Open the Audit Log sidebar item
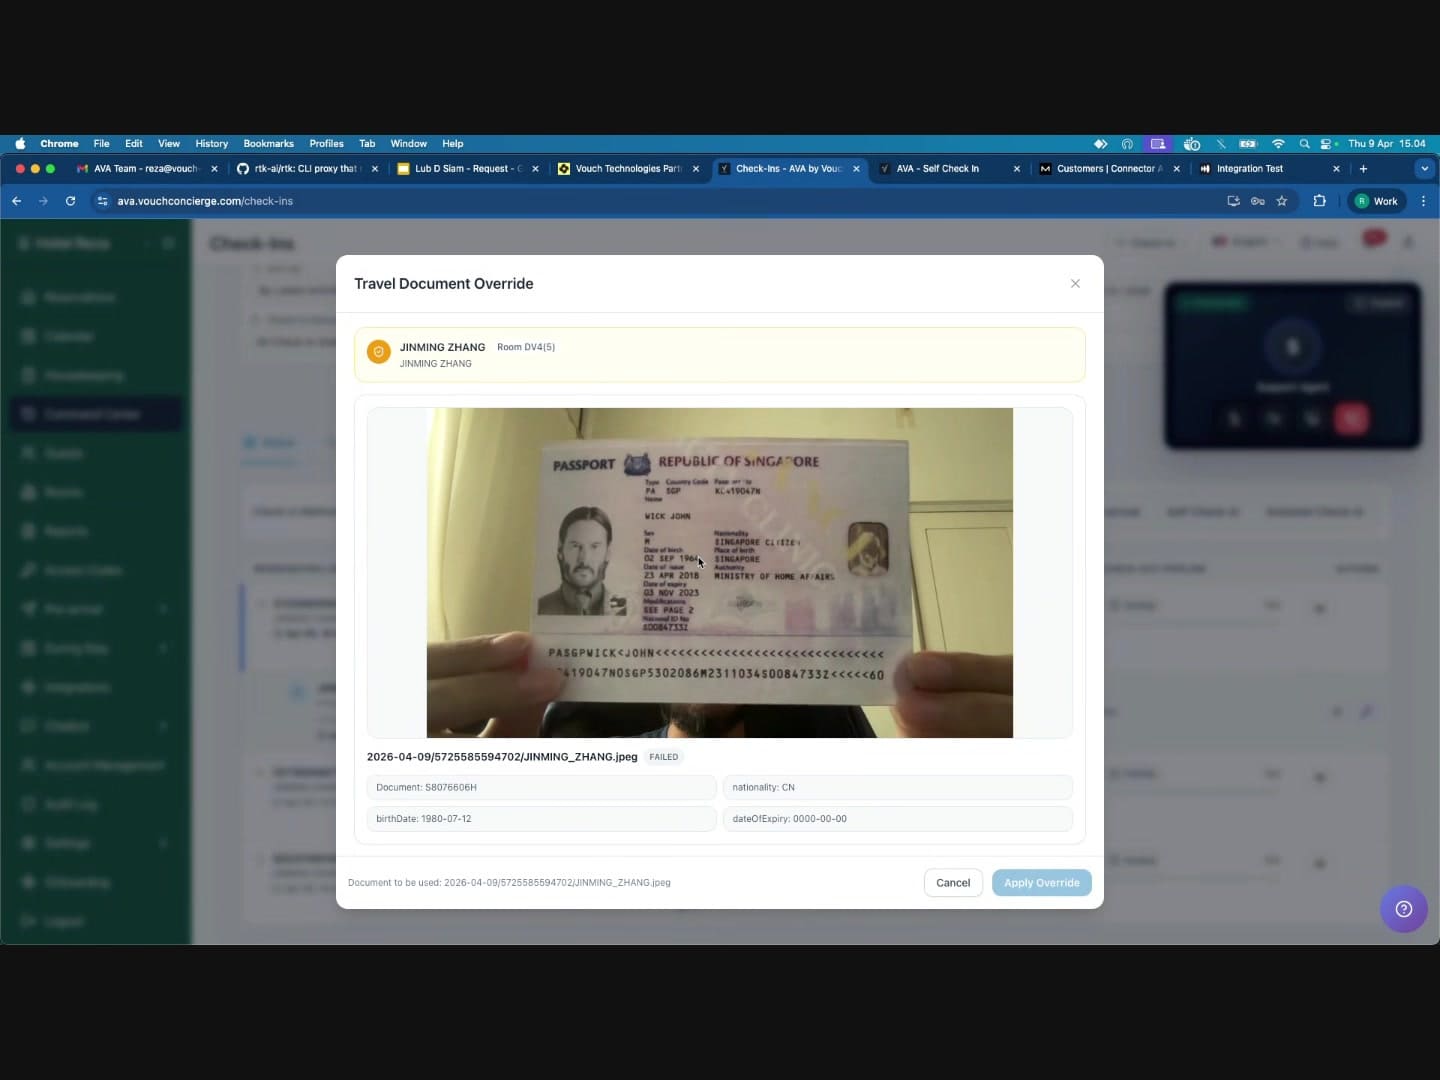1440x1080 pixels. (70, 804)
